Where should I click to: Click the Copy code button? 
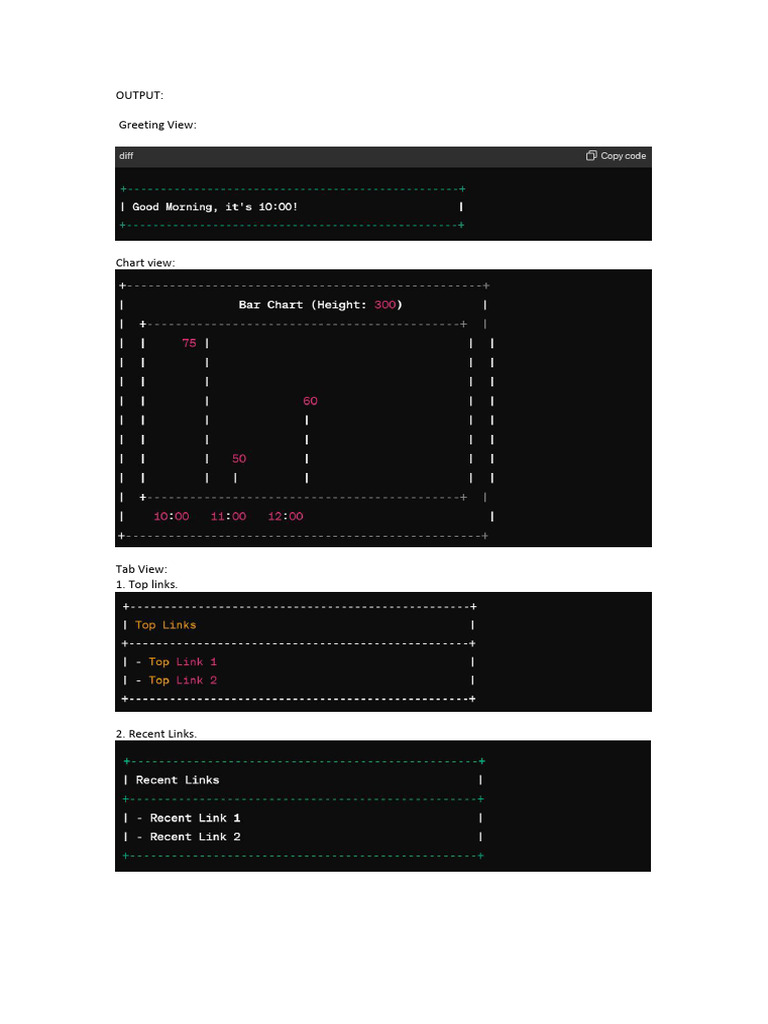(616, 156)
